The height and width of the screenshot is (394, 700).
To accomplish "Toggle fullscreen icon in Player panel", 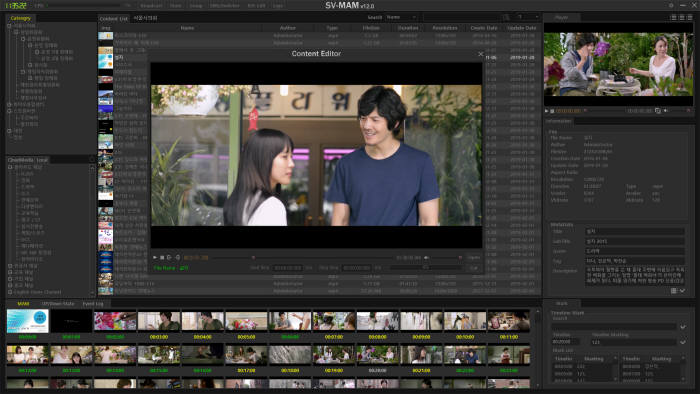I will pyautogui.click(x=658, y=111).
